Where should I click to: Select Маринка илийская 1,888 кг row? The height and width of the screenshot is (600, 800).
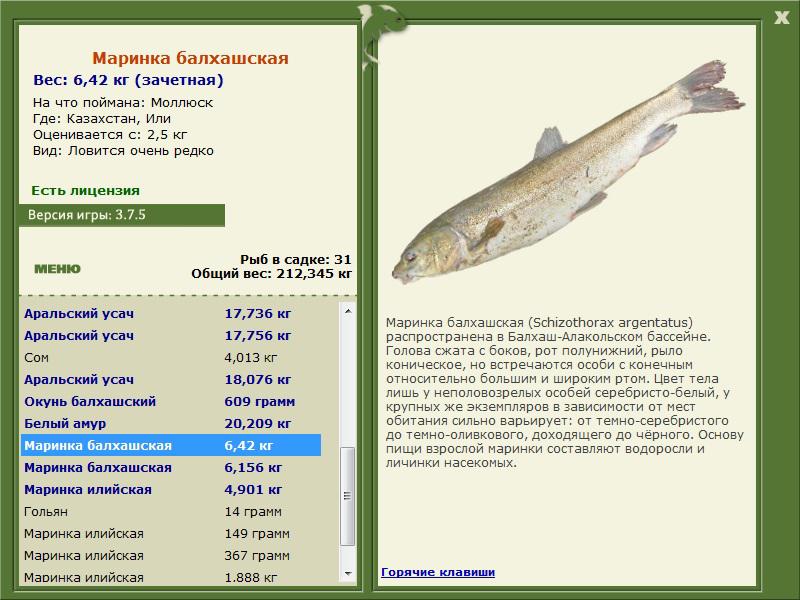click(x=171, y=577)
